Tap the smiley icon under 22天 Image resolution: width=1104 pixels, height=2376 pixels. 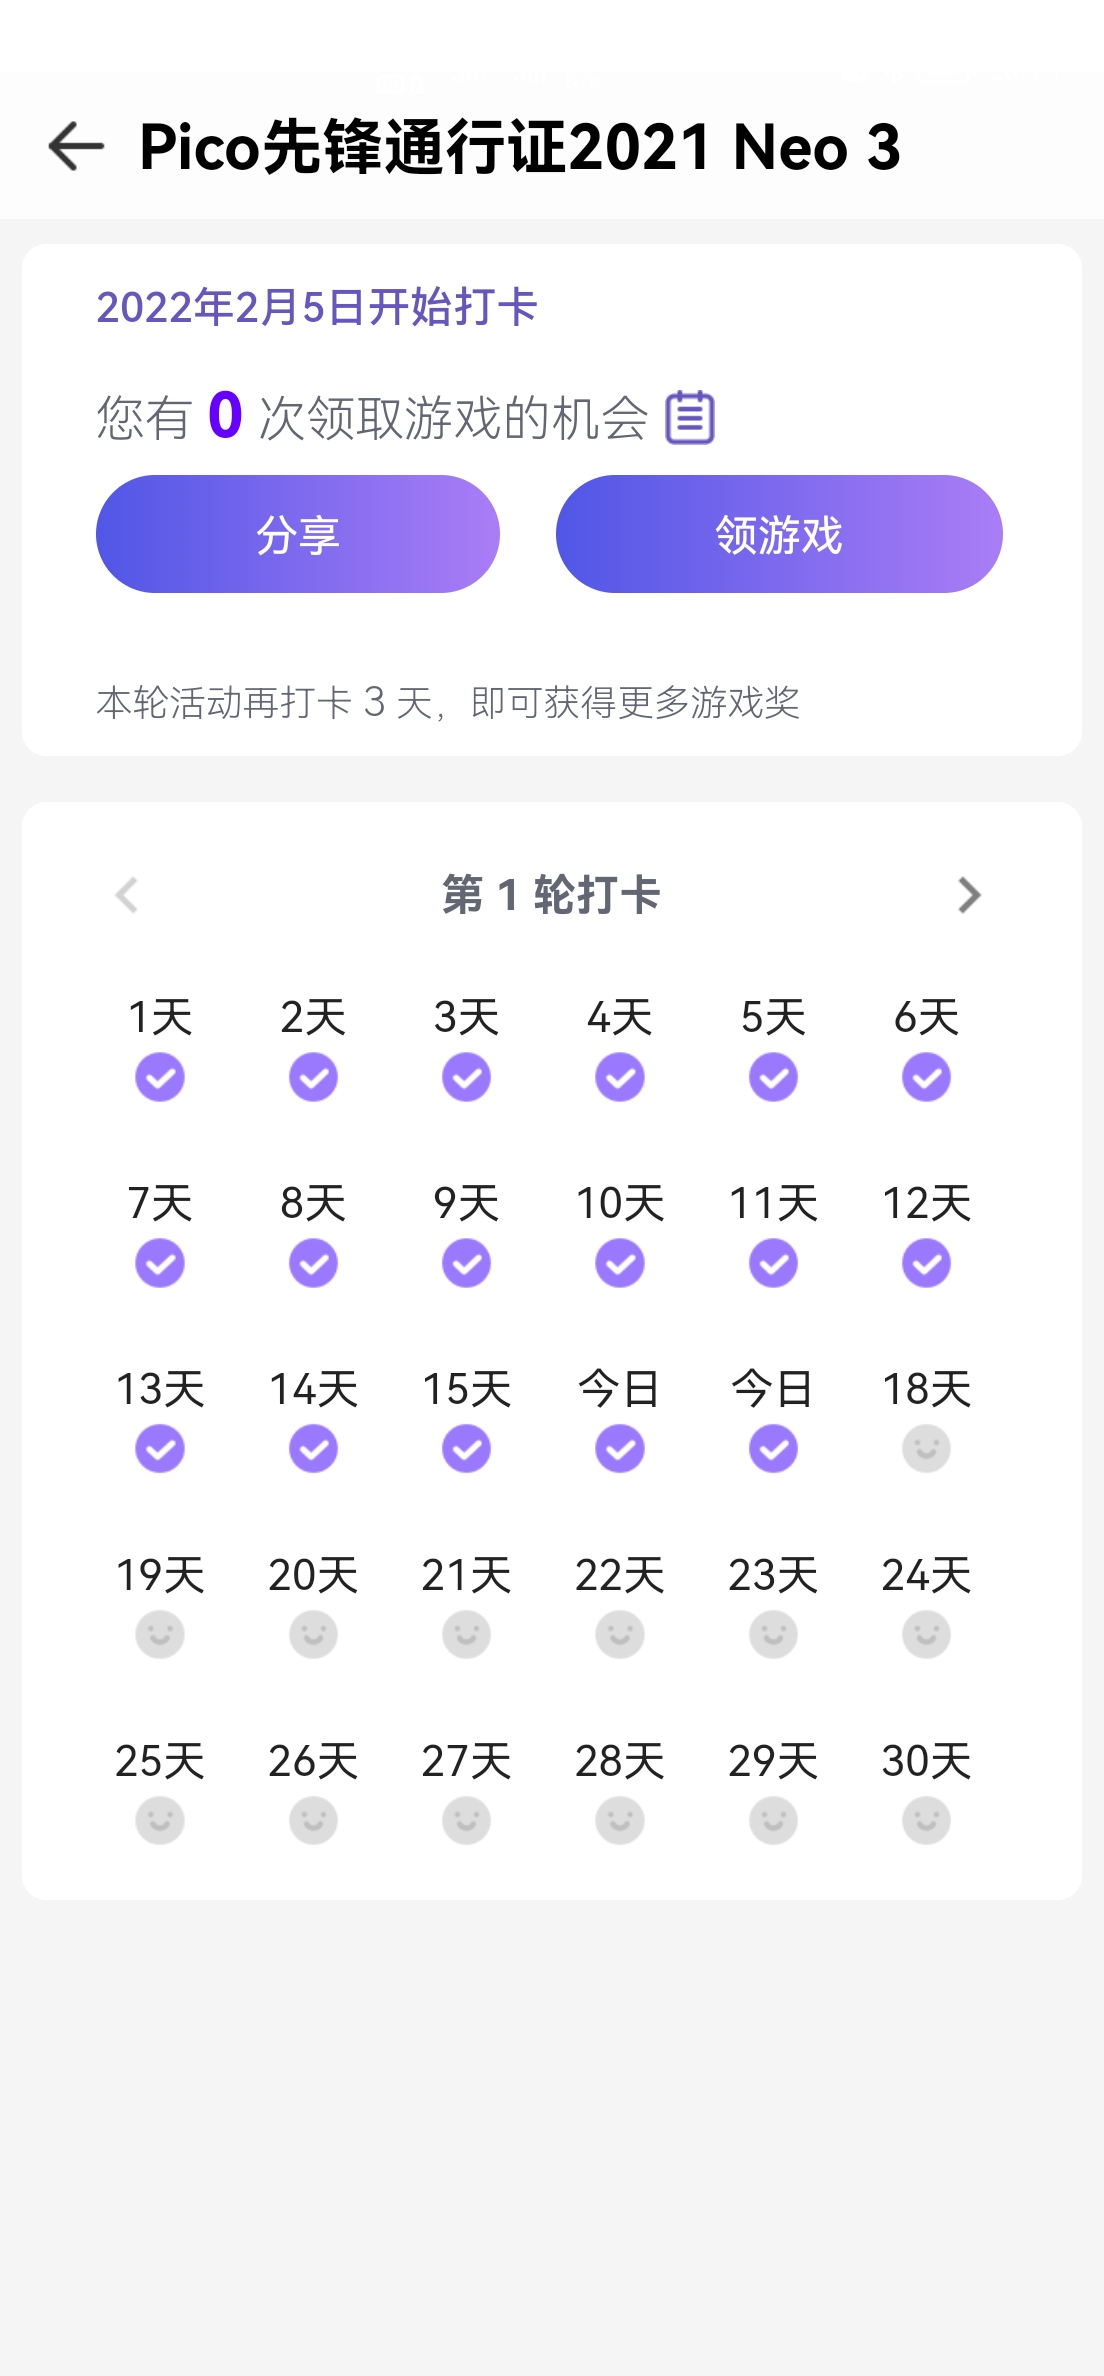pyautogui.click(x=620, y=1635)
